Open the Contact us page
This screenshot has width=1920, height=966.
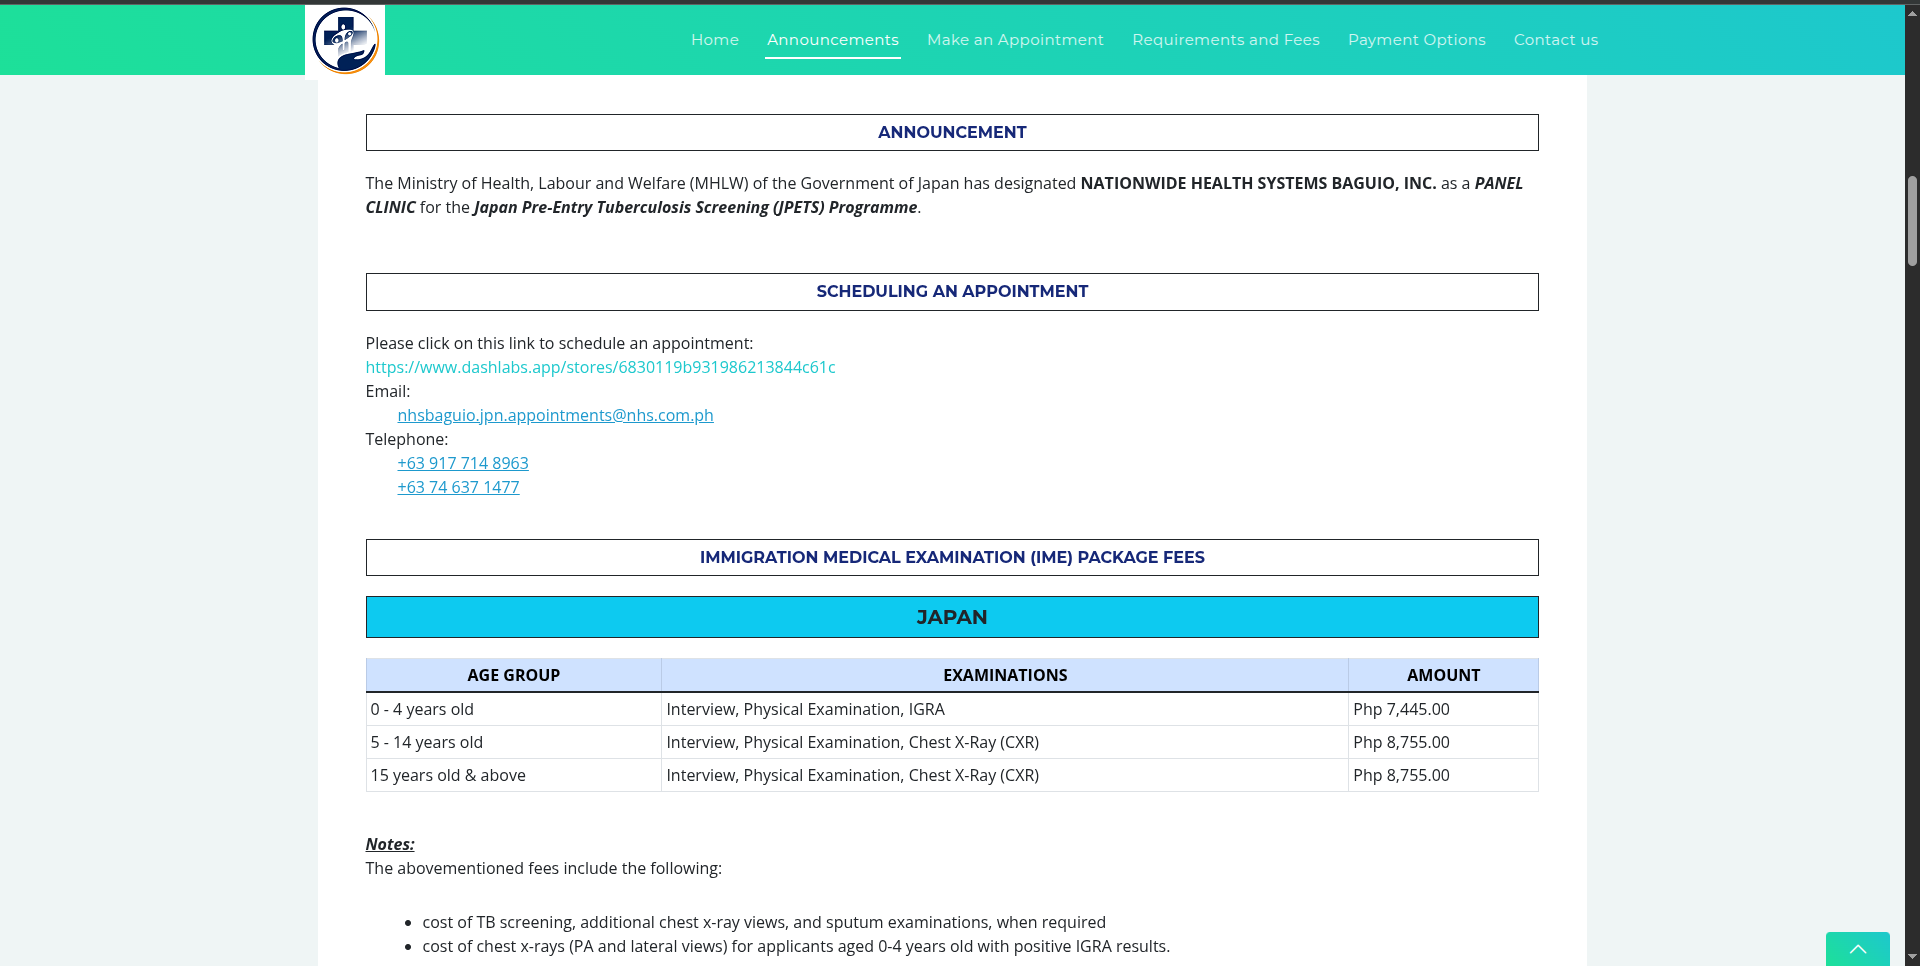1556,40
